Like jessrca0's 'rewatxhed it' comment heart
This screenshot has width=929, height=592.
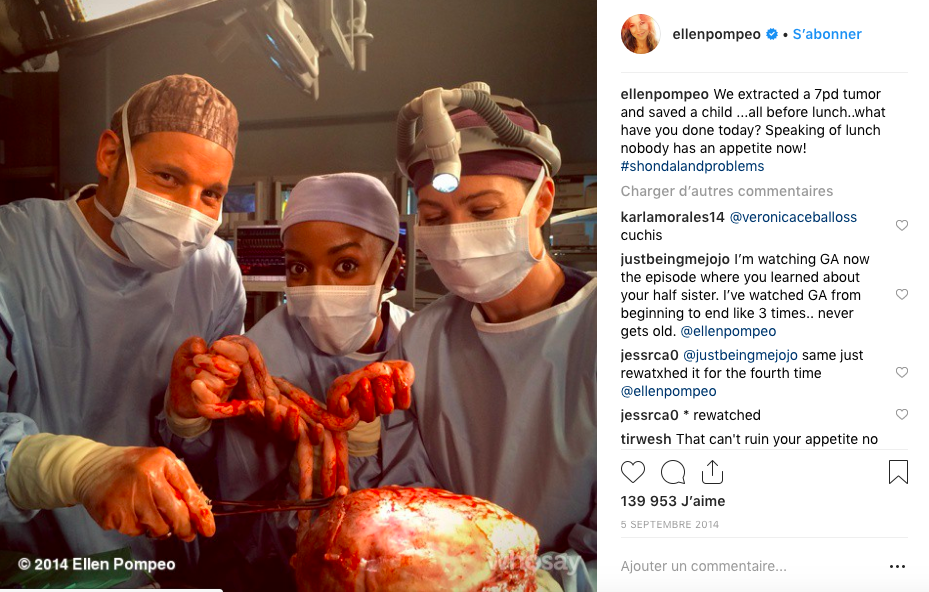[902, 372]
